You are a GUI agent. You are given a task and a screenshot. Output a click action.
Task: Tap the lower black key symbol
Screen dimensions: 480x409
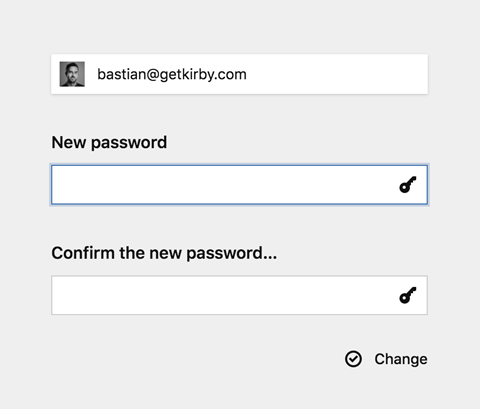pos(408,295)
